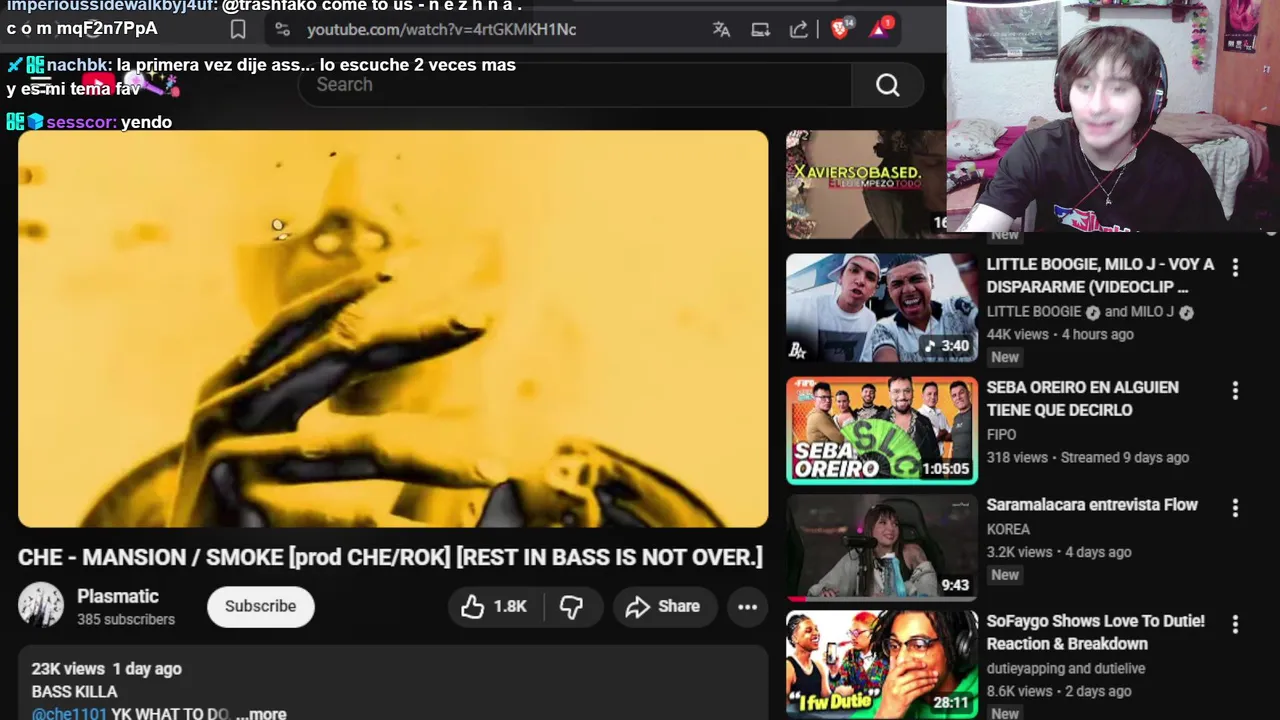
Task: Click the share page icon in address bar
Action: (x=798, y=30)
